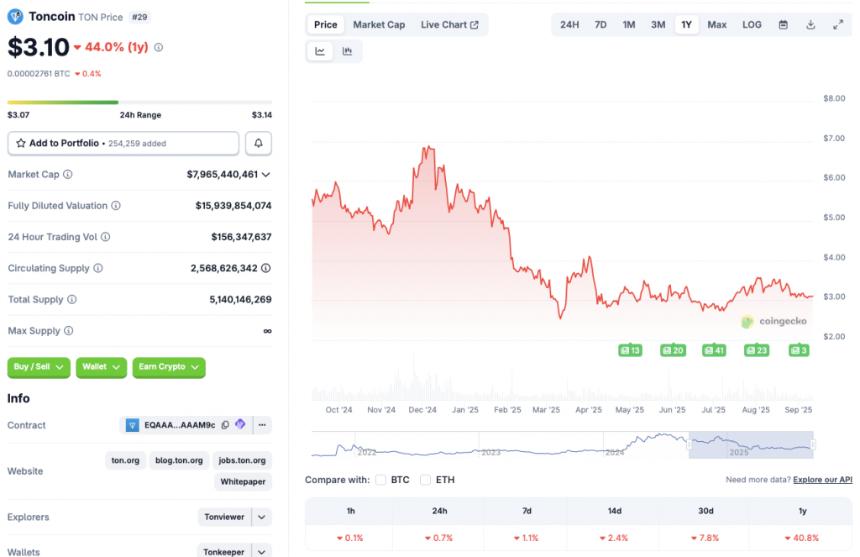
Task: Switch to the line chart view
Action: (x=320, y=51)
